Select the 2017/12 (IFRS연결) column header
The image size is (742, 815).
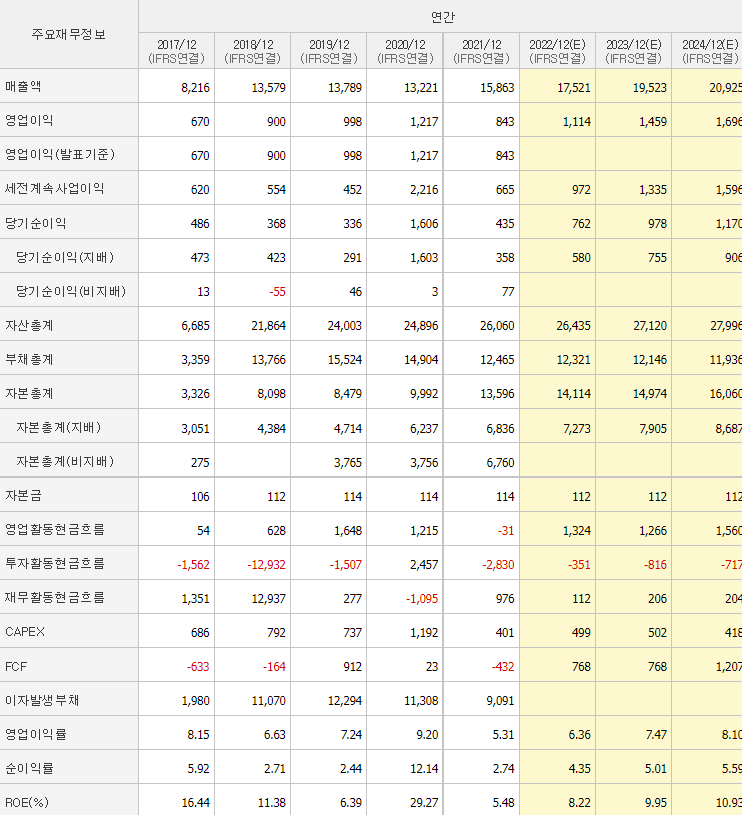tap(177, 51)
